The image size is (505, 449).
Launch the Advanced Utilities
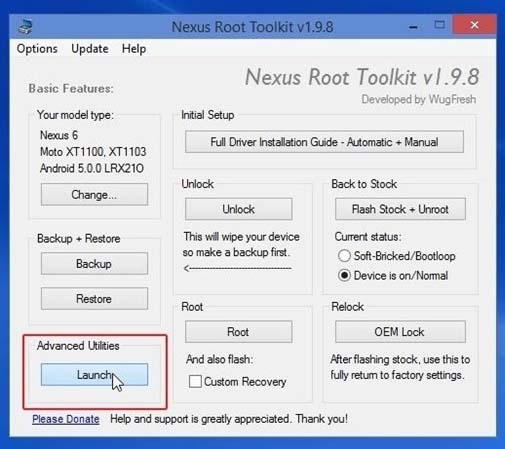click(x=94, y=375)
